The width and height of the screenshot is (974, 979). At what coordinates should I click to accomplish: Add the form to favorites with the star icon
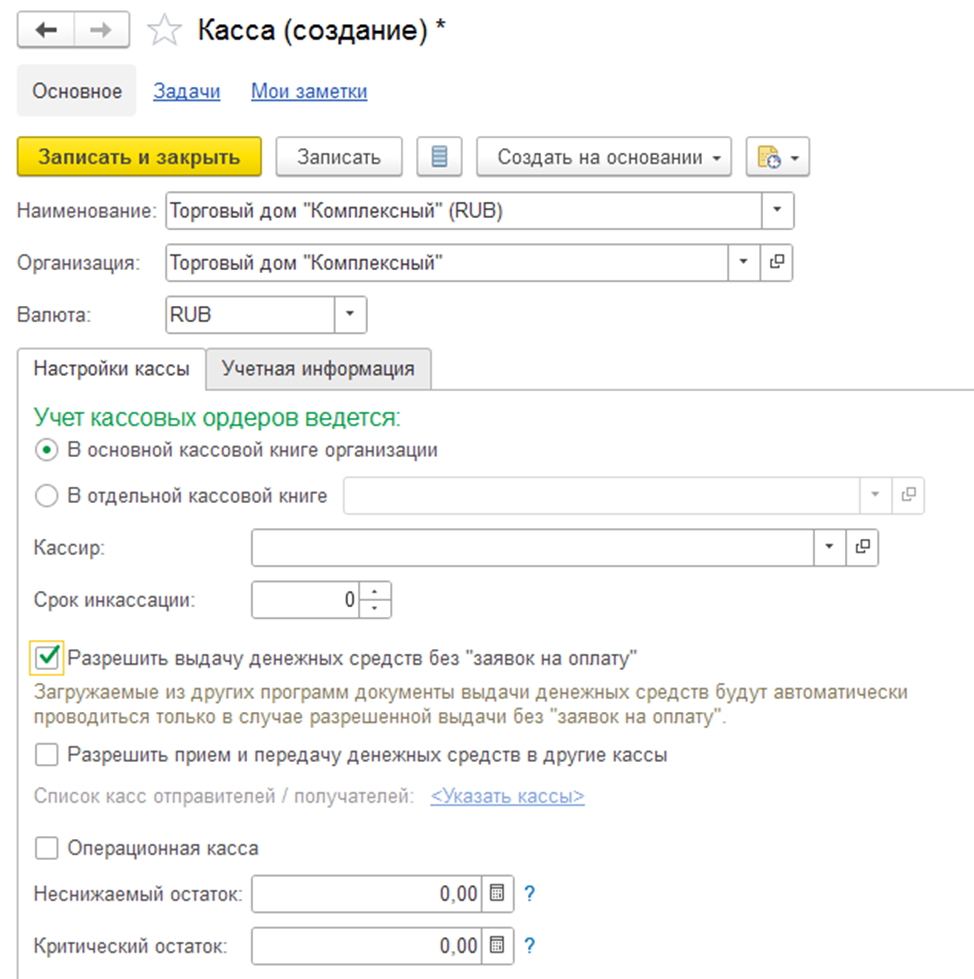coord(164,30)
